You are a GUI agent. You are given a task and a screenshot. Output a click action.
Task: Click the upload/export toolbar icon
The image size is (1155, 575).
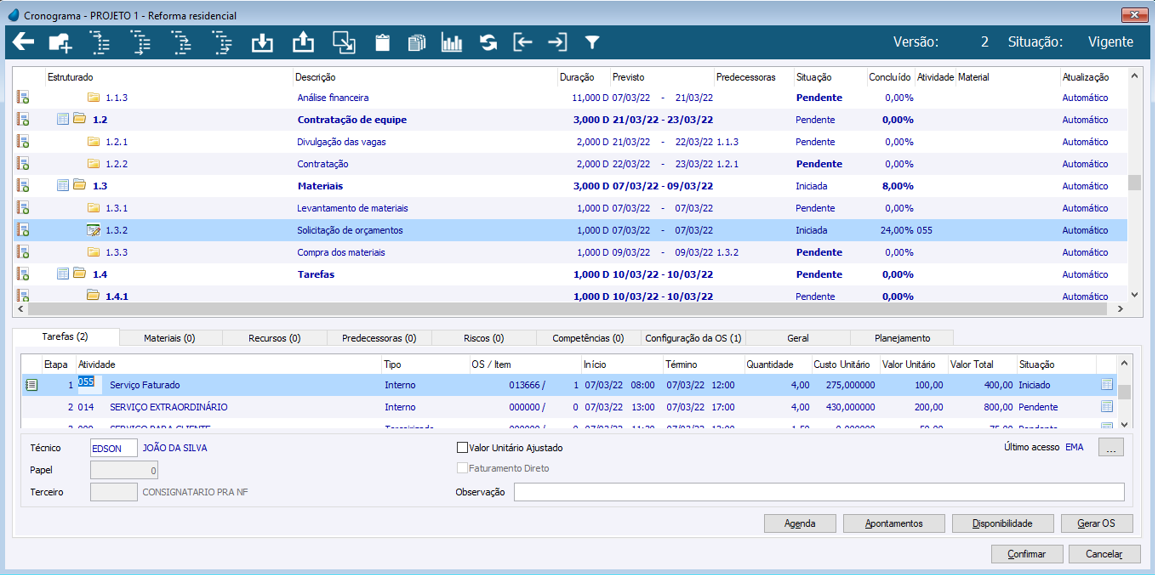point(303,42)
